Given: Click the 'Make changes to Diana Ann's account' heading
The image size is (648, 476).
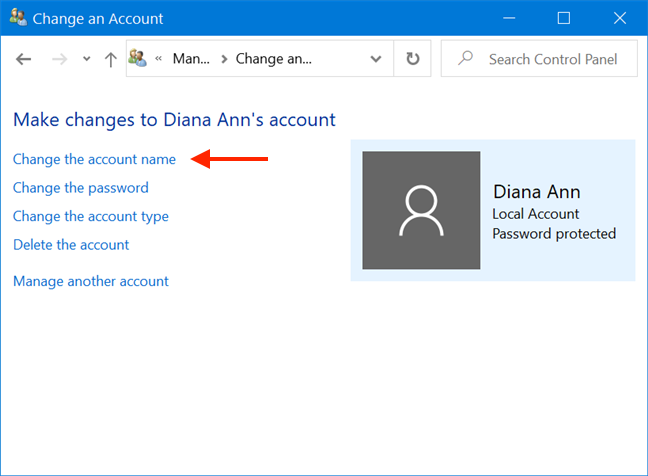Looking at the screenshot, I should pos(174,120).
